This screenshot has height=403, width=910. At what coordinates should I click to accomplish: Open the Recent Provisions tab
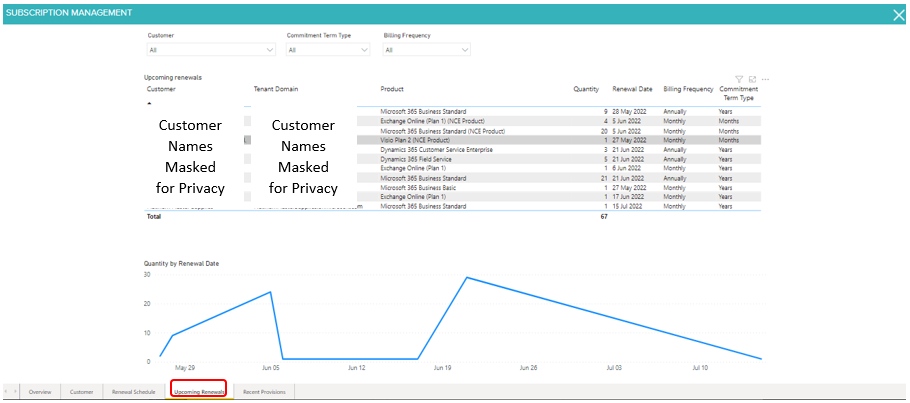pyautogui.click(x=265, y=392)
